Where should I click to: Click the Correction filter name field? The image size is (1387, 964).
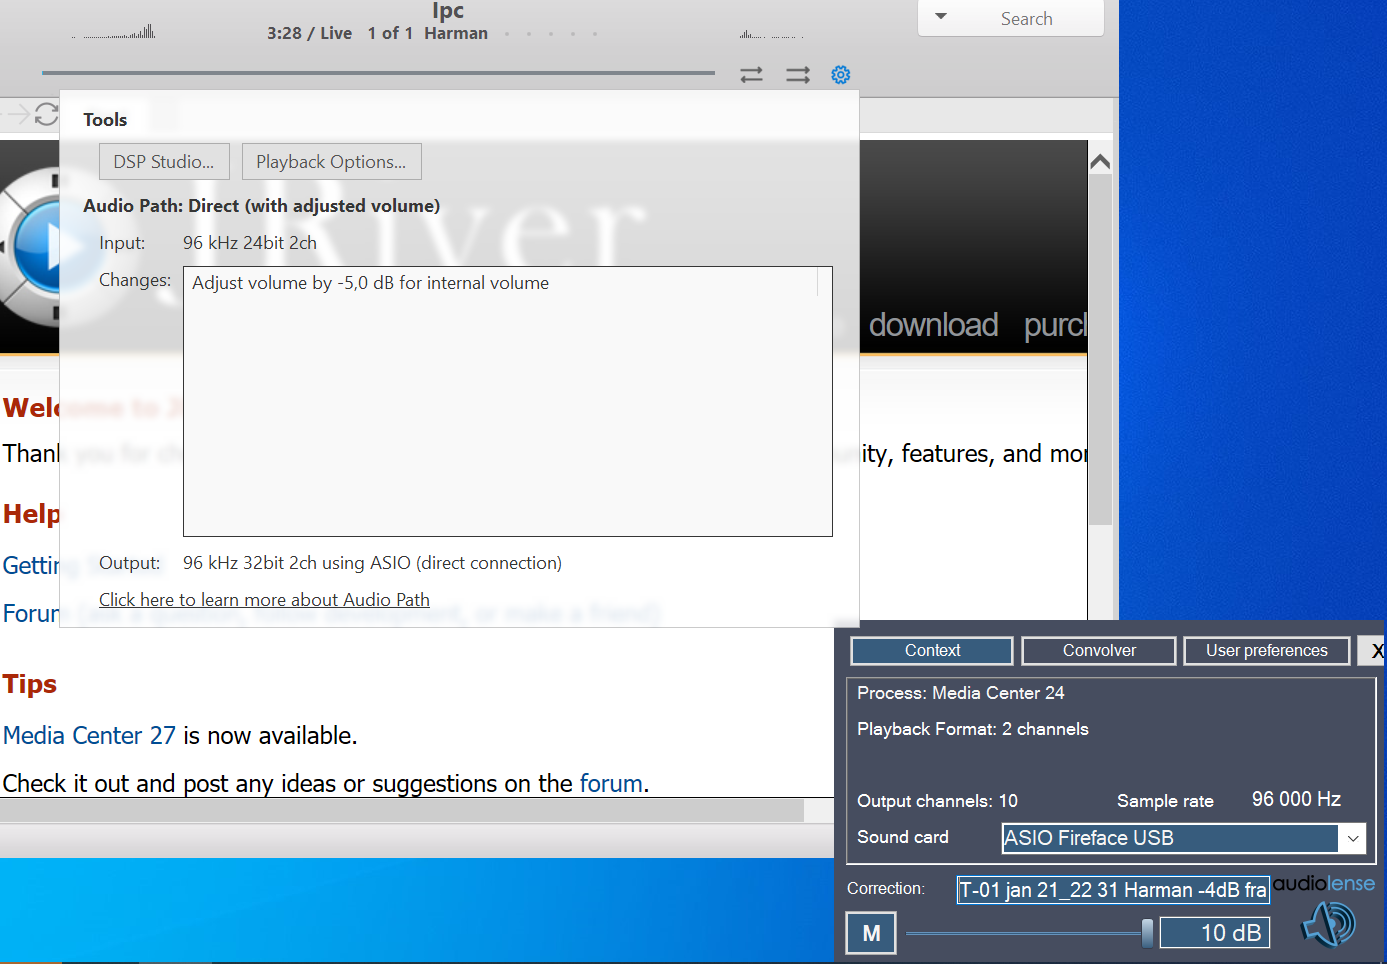pos(1113,890)
